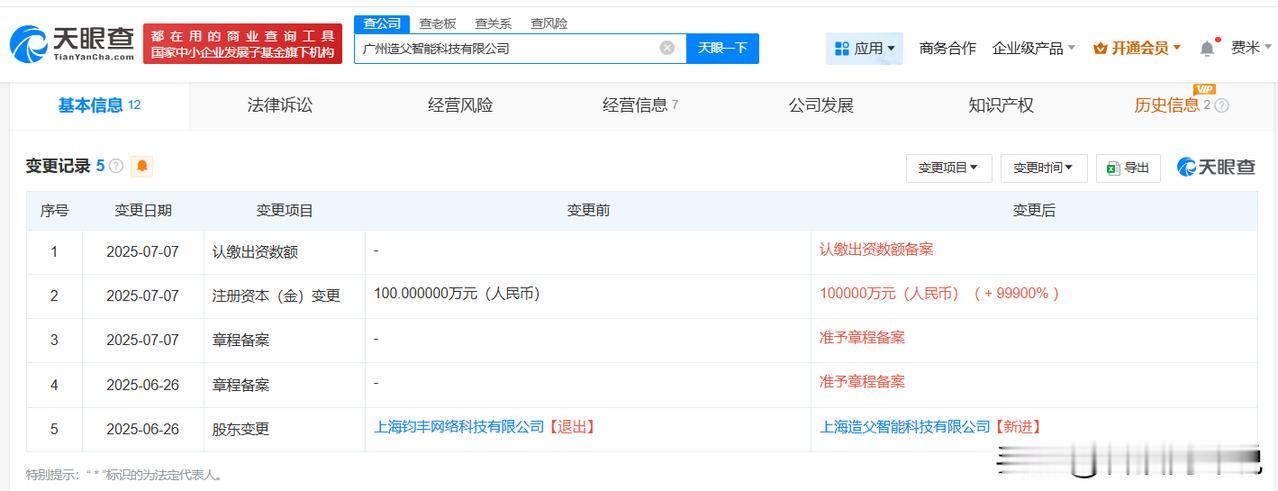
Task: Click the orange alert bell next to 变更记录
Action: click(142, 166)
